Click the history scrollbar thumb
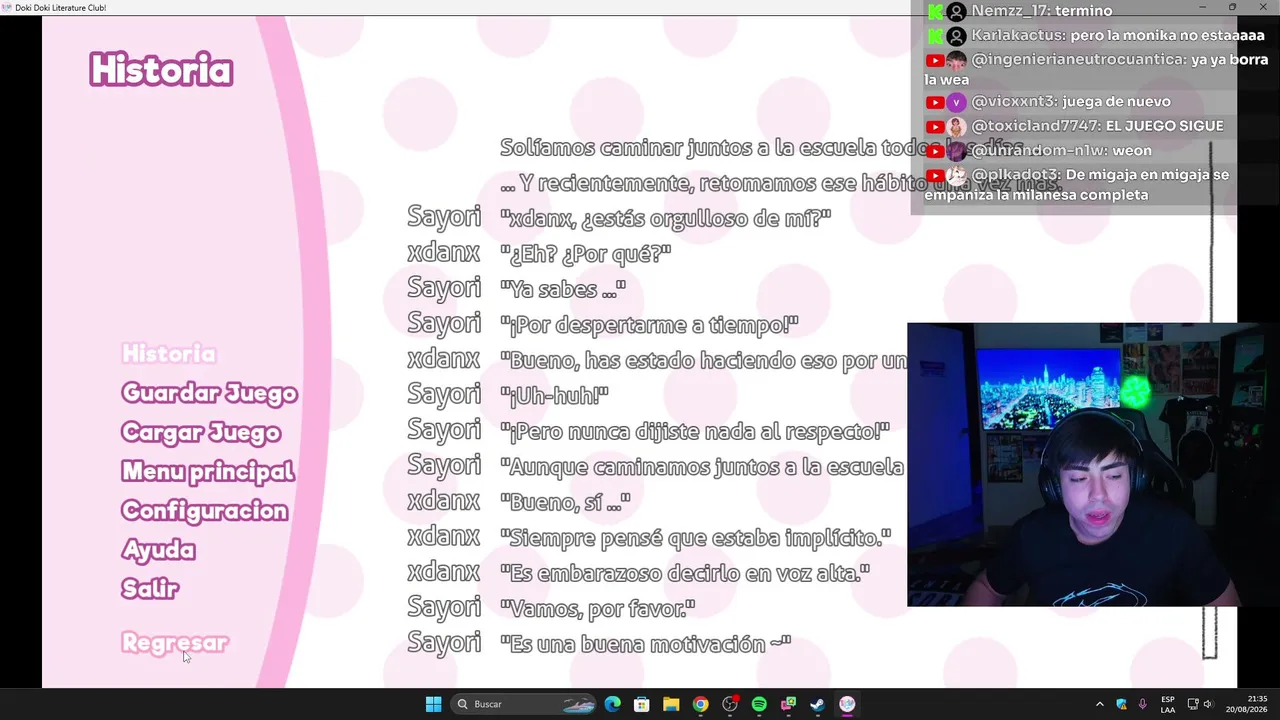1280x720 pixels. tap(1210, 632)
